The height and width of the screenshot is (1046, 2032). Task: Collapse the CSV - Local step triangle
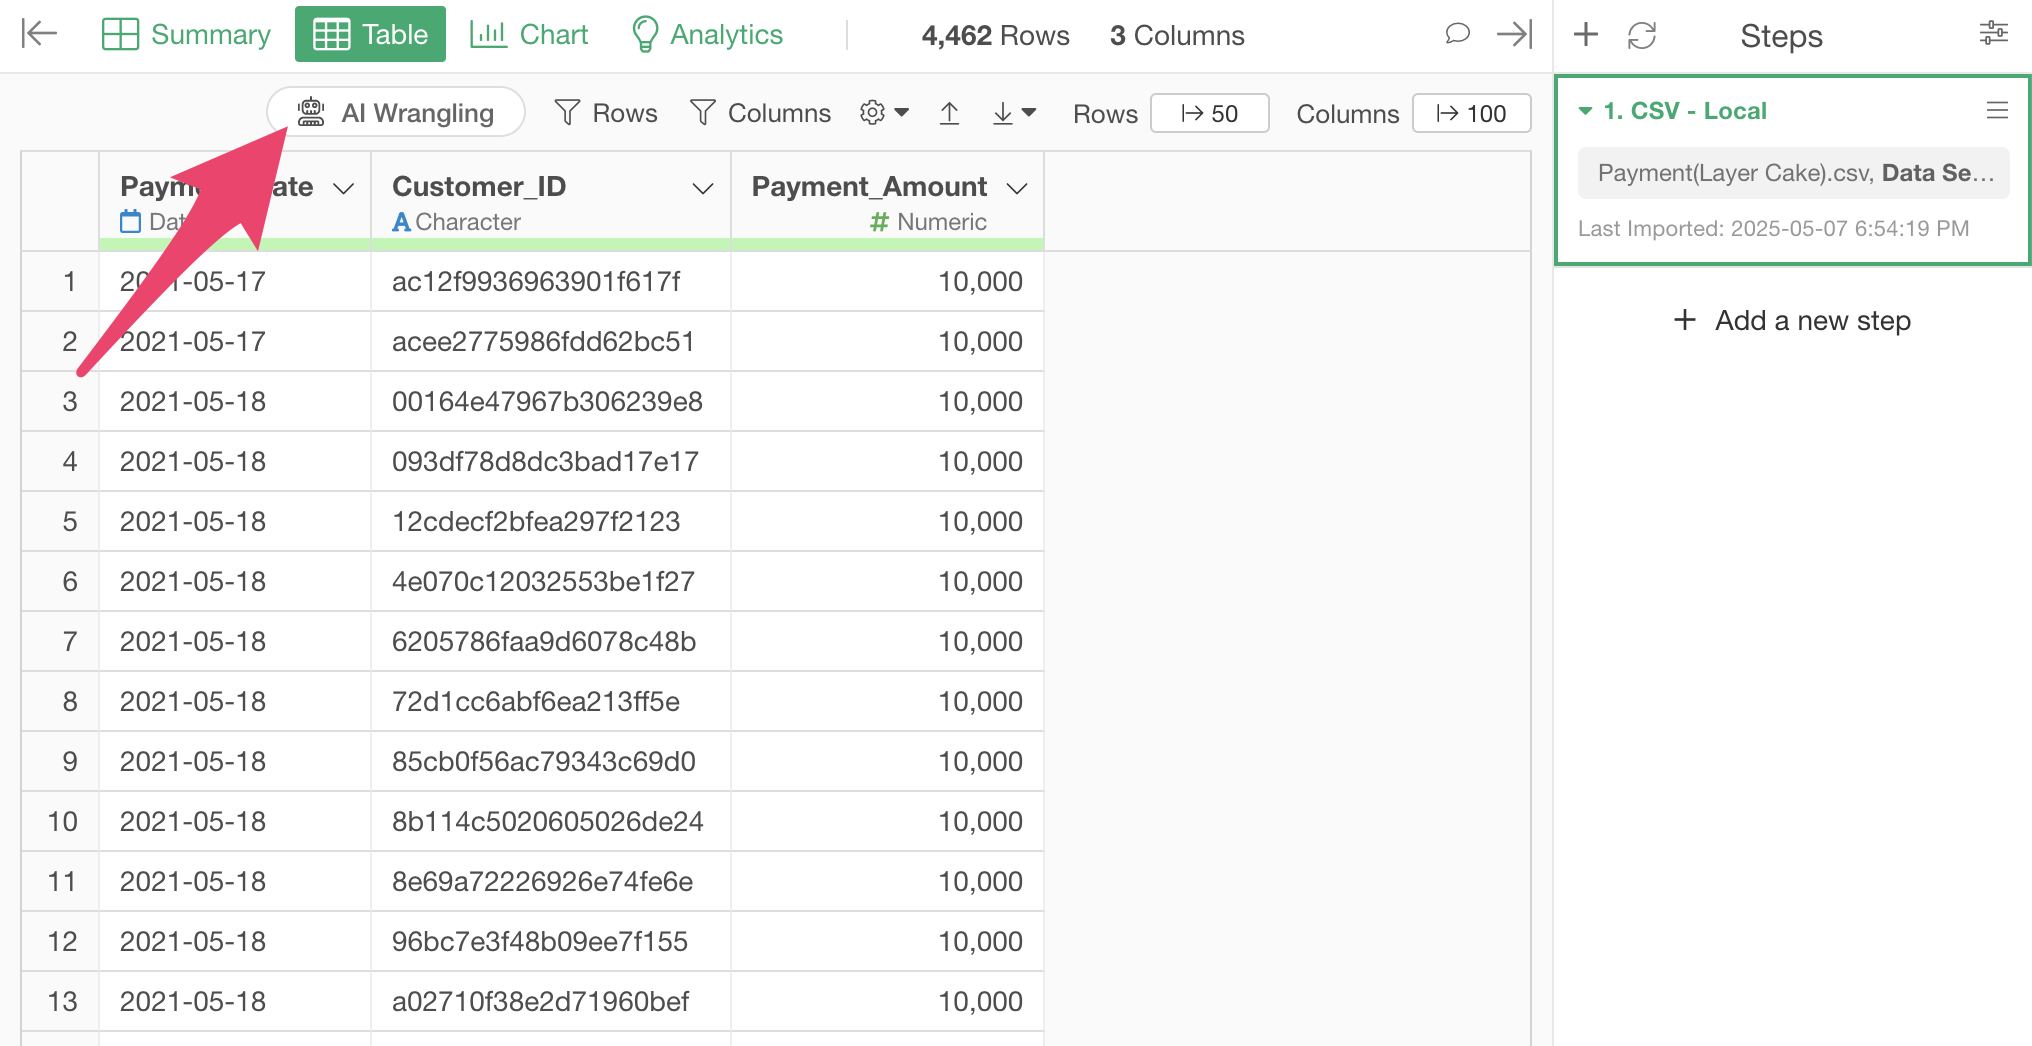pos(1585,111)
